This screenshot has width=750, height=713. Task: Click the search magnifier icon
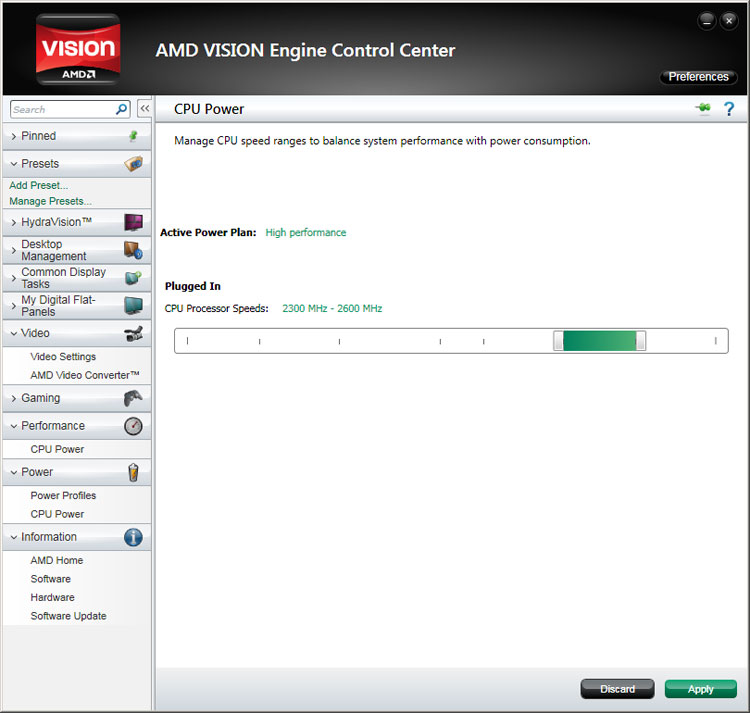(x=121, y=110)
